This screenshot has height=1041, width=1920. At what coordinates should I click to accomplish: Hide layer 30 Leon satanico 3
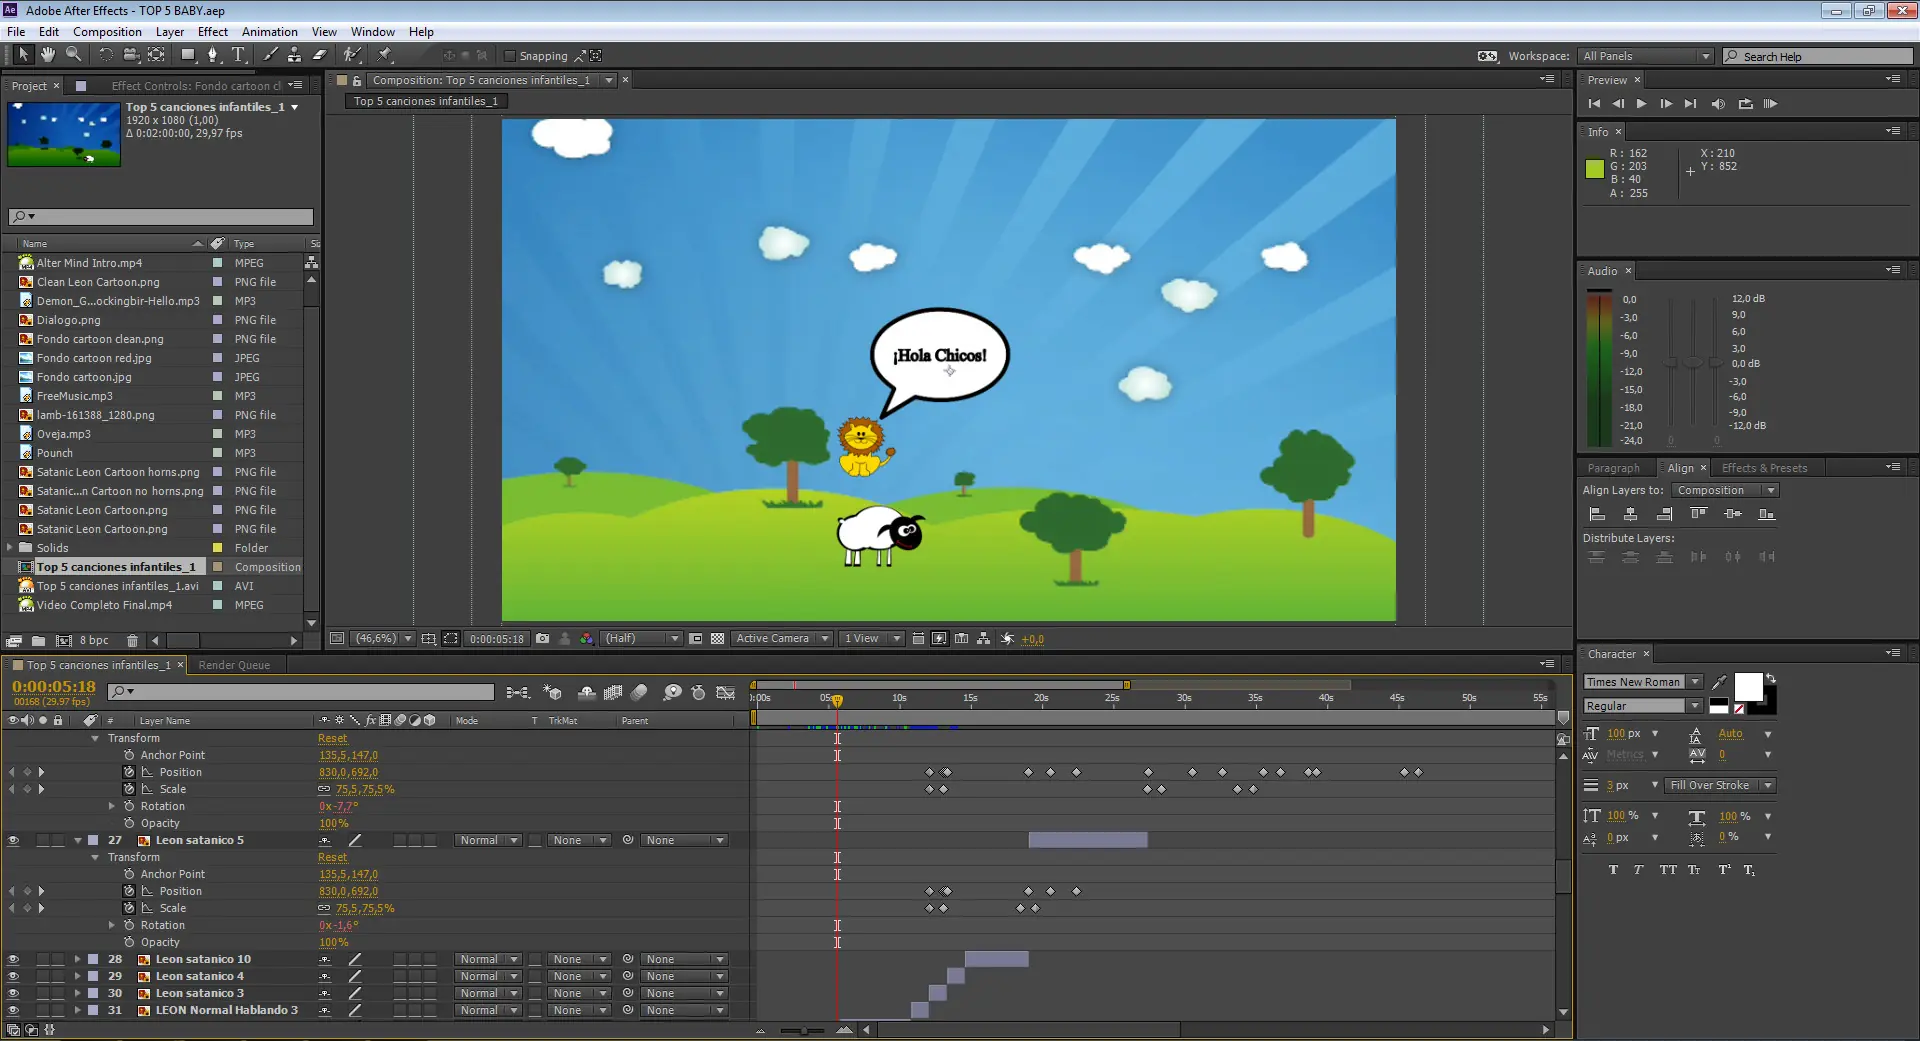pyautogui.click(x=13, y=994)
